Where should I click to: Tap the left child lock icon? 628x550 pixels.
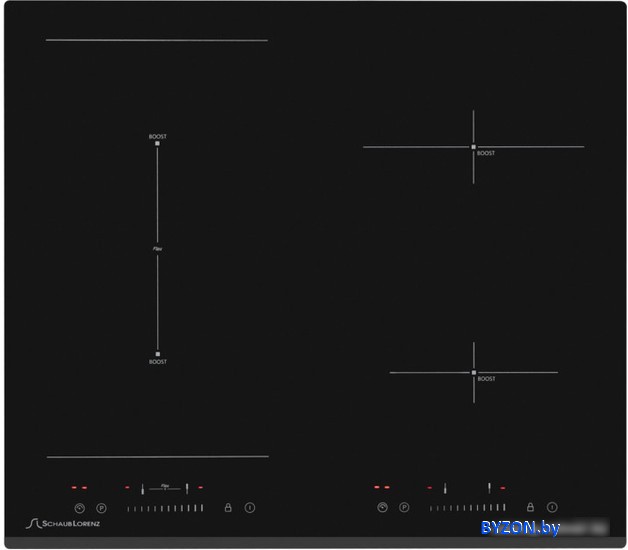[228, 507]
